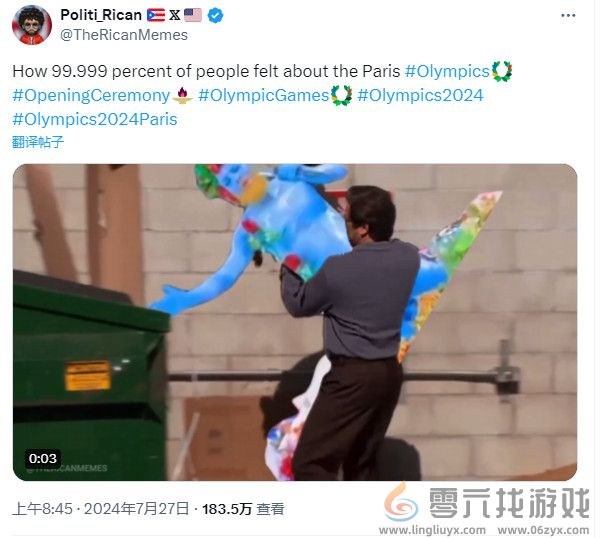This screenshot has height=538, width=606.
Task: Click the Puerto Rico flag emoji
Action: [x=156, y=15]
